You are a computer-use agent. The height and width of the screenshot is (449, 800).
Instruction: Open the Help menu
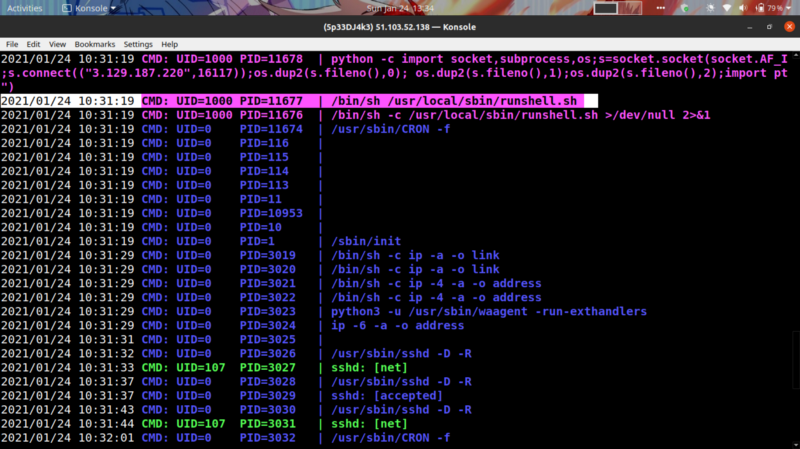coord(169,44)
